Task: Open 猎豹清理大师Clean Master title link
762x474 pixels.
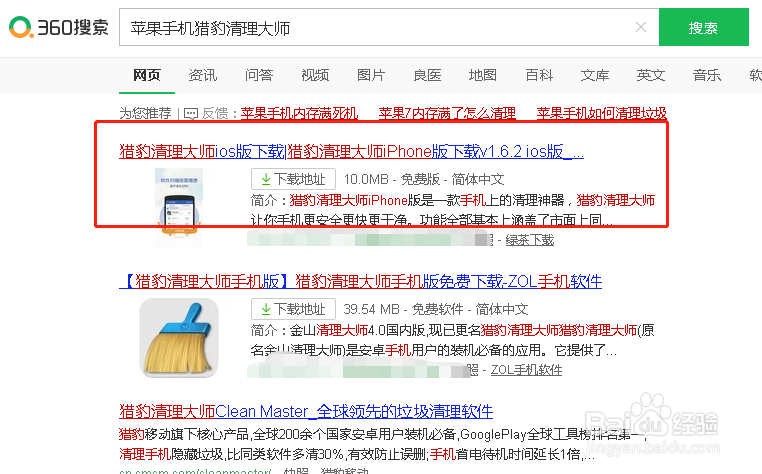Action: 306,411
